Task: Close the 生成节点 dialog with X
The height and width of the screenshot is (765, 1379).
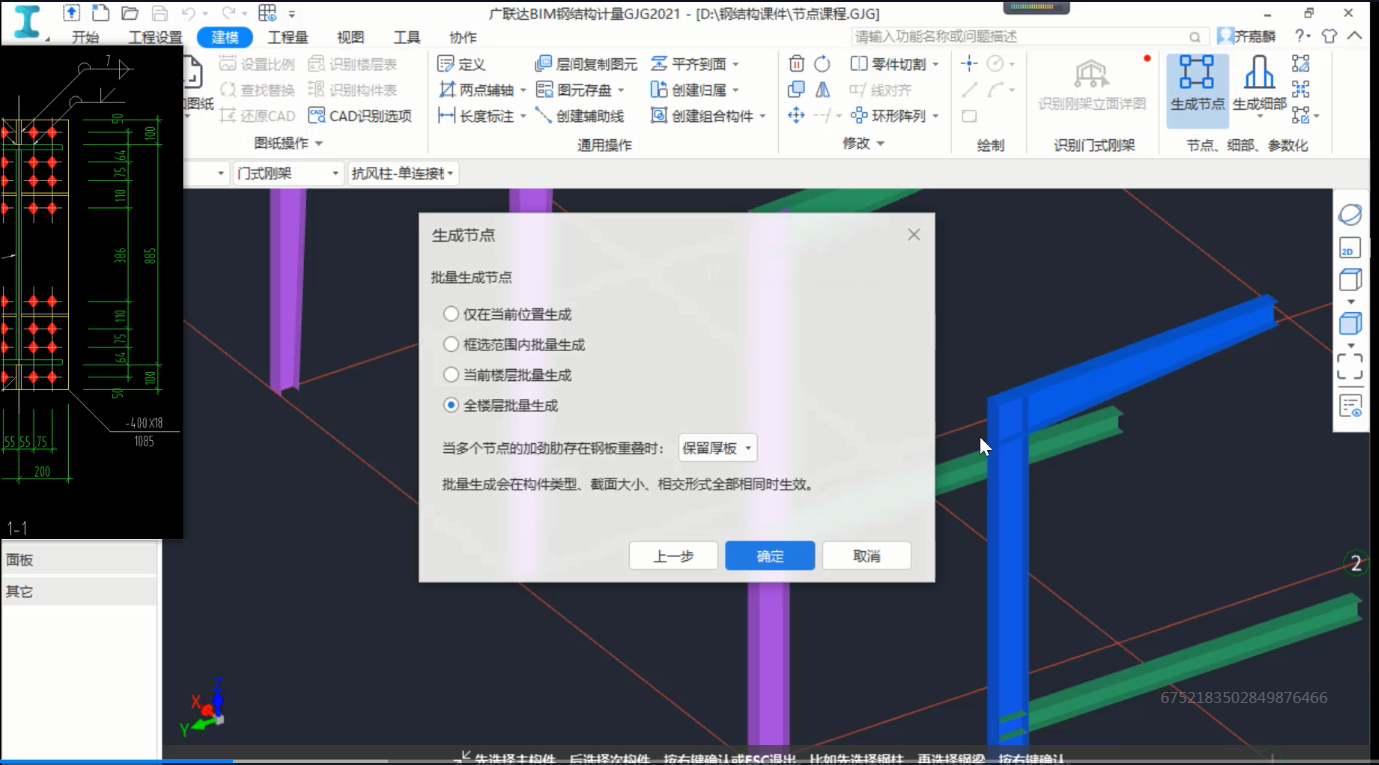Action: 913,235
